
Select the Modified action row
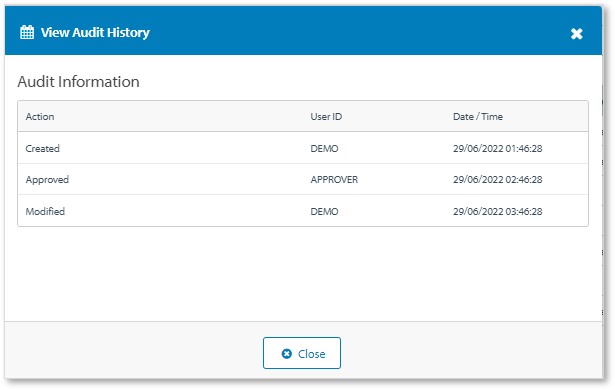point(303,211)
